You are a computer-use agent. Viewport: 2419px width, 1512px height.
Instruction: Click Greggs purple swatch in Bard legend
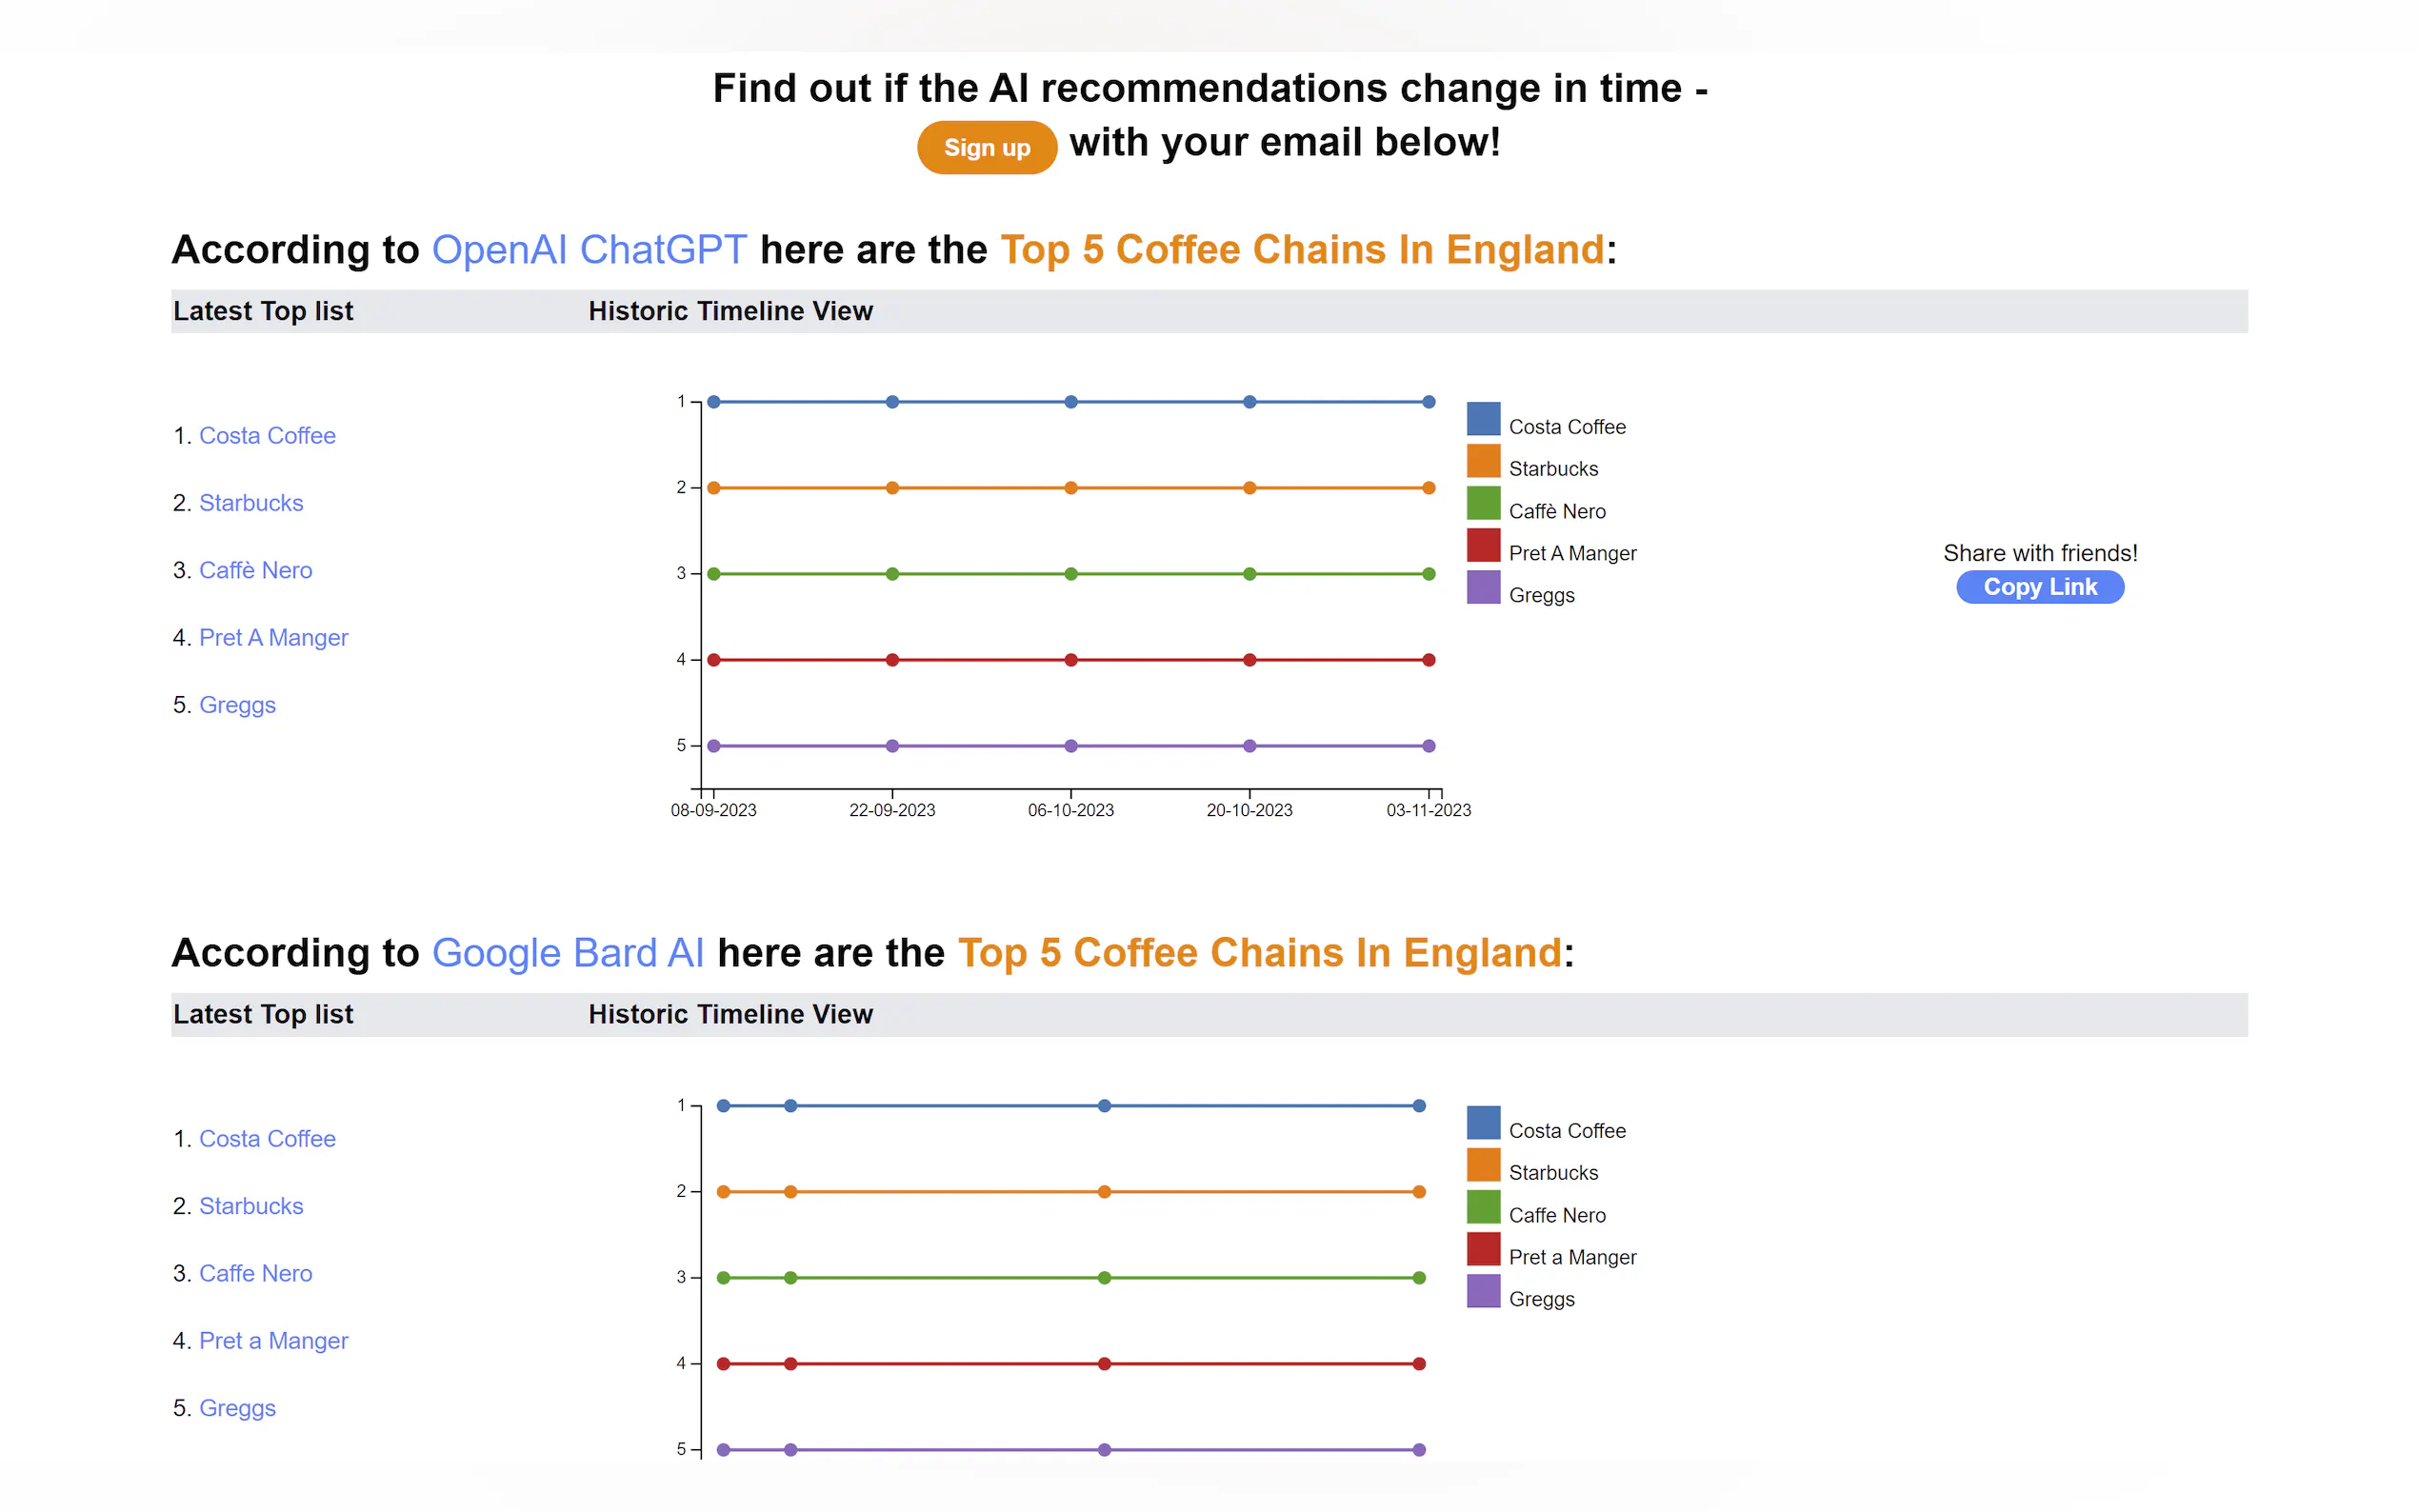tap(1483, 1291)
